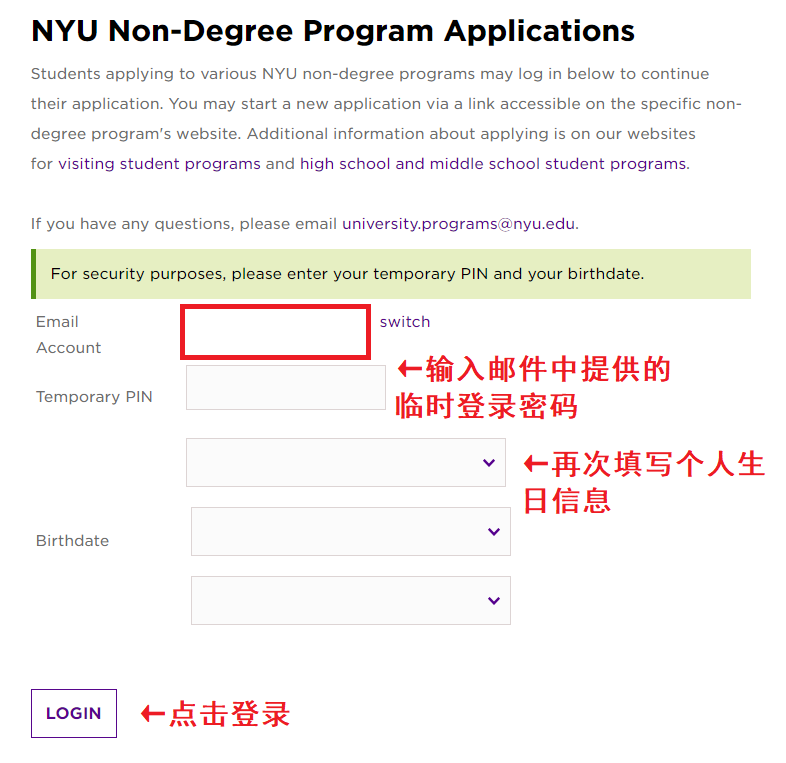The image size is (786, 763).
Task: Click red arrow pointing at Temporary PIN field
Action: point(410,369)
